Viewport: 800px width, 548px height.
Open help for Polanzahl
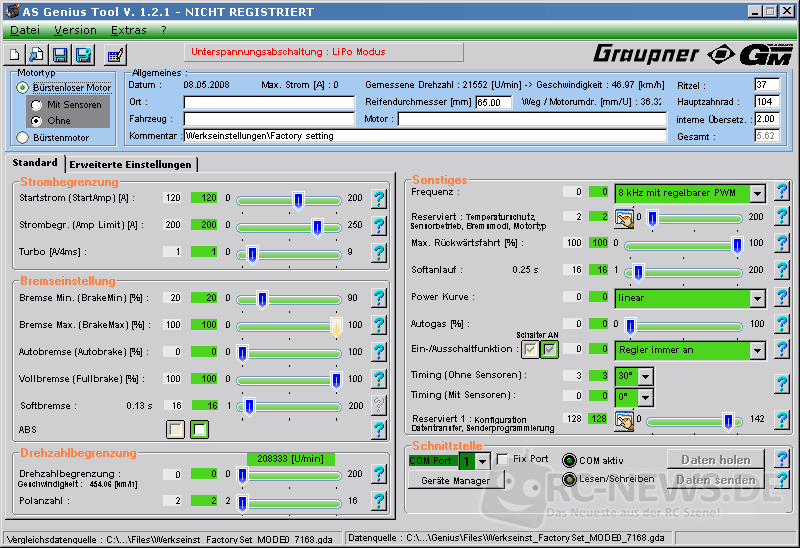tap(379, 501)
